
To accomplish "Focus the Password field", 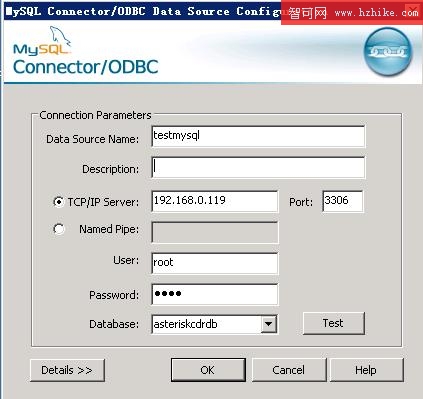I will pos(214,294).
